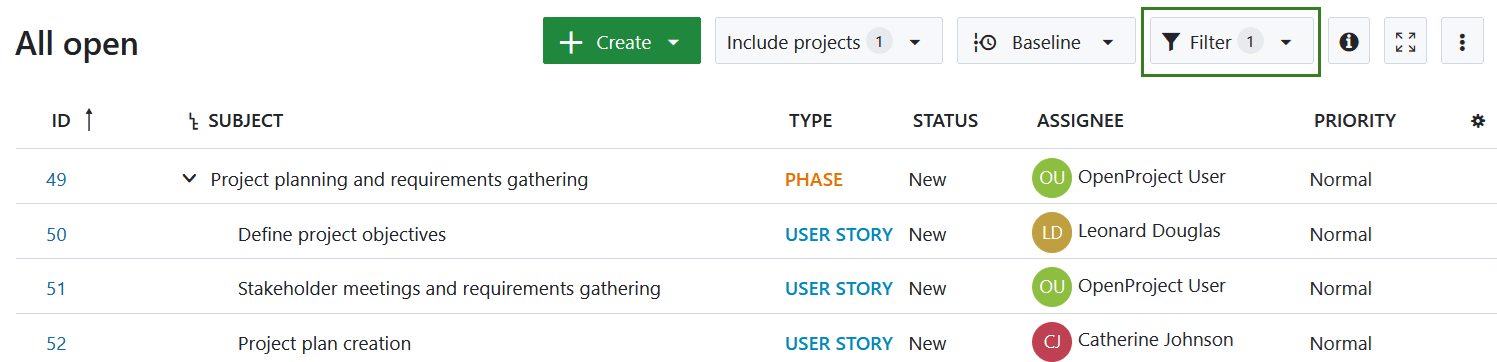
Task: Click the PRIORITY column header
Action: tap(1354, 120)
